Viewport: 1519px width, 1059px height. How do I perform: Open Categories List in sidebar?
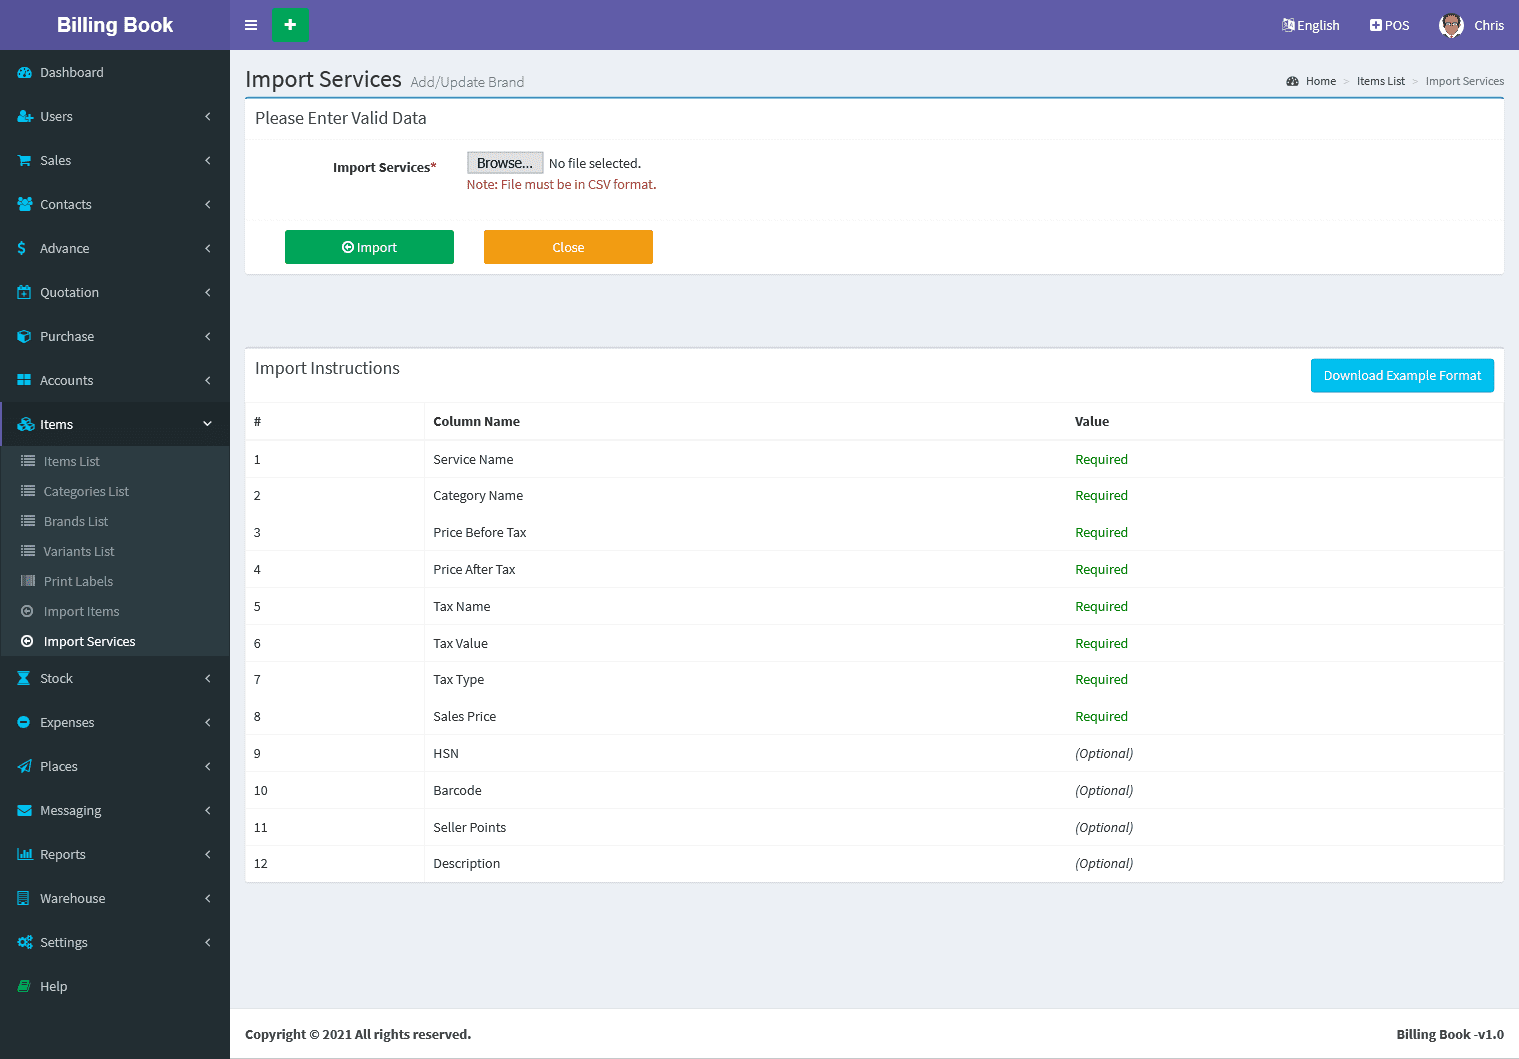pos(86,492)
